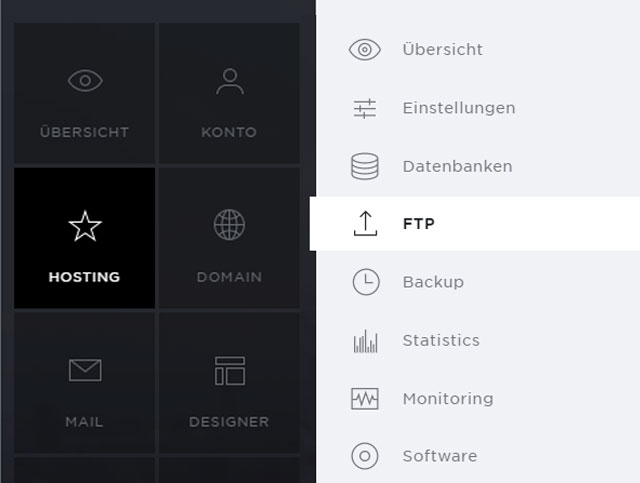Click the clock icon beside Backup

coord(366,282)
